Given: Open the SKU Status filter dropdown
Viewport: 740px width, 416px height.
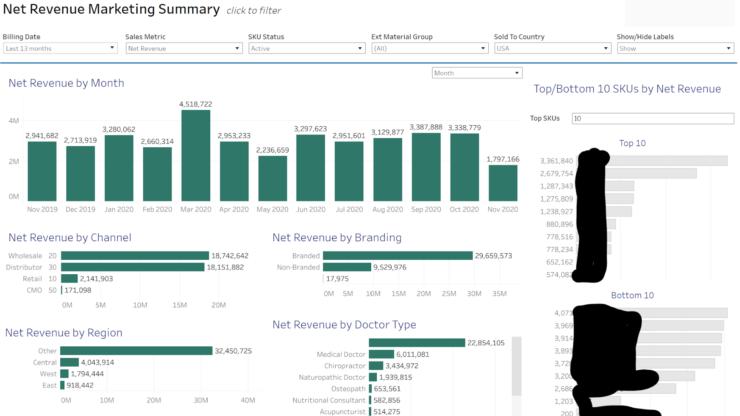Looking at the screenshot, I should click(304, 48).
